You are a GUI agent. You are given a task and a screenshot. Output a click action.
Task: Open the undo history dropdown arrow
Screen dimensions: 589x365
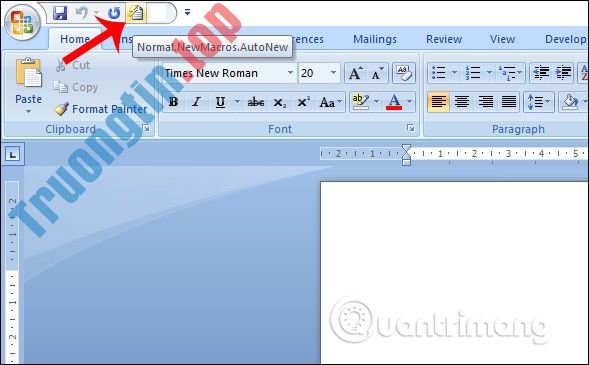coord(97,14)
